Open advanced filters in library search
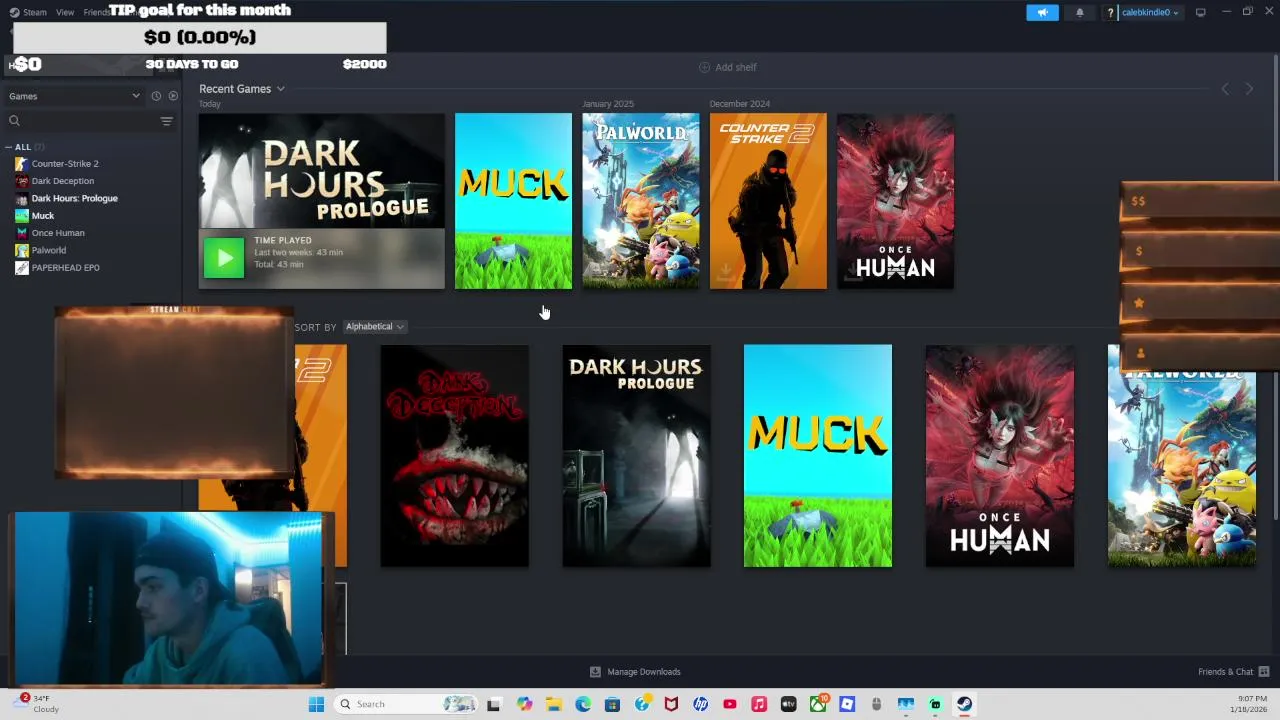Image resolution: width=1280 pixels, height=720 pixels. (x=166, y=121)
